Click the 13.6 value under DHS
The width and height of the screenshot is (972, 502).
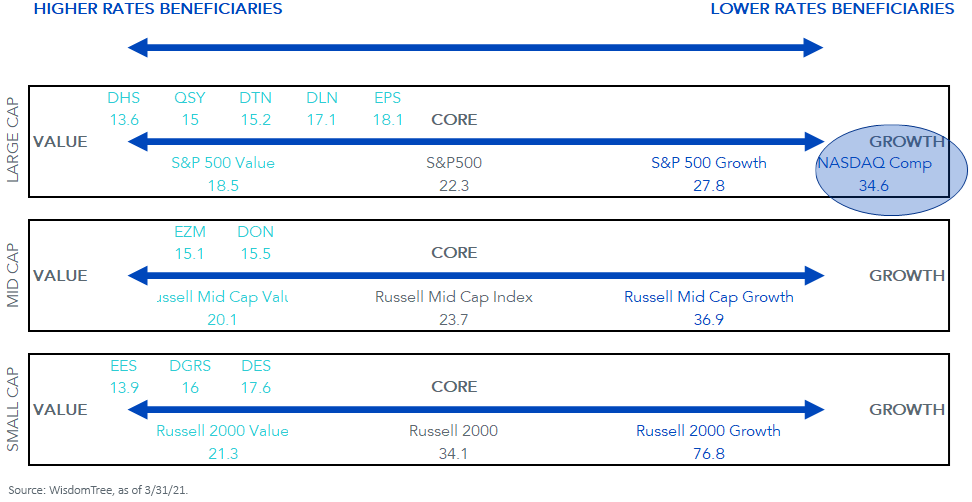124,120
